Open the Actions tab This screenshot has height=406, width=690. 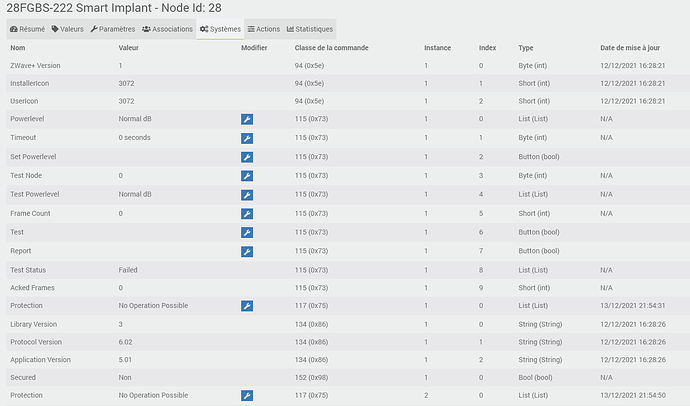coord(264,29)
